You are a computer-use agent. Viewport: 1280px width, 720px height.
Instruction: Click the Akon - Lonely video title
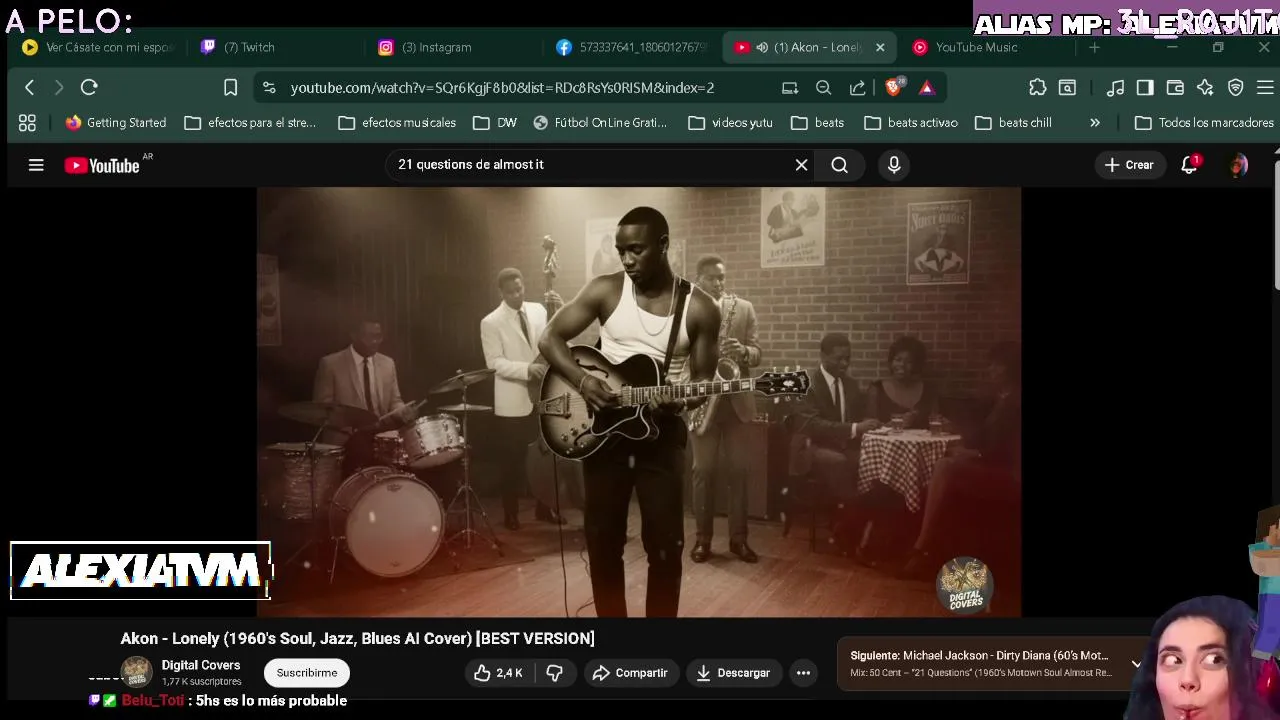coord(357,639)
